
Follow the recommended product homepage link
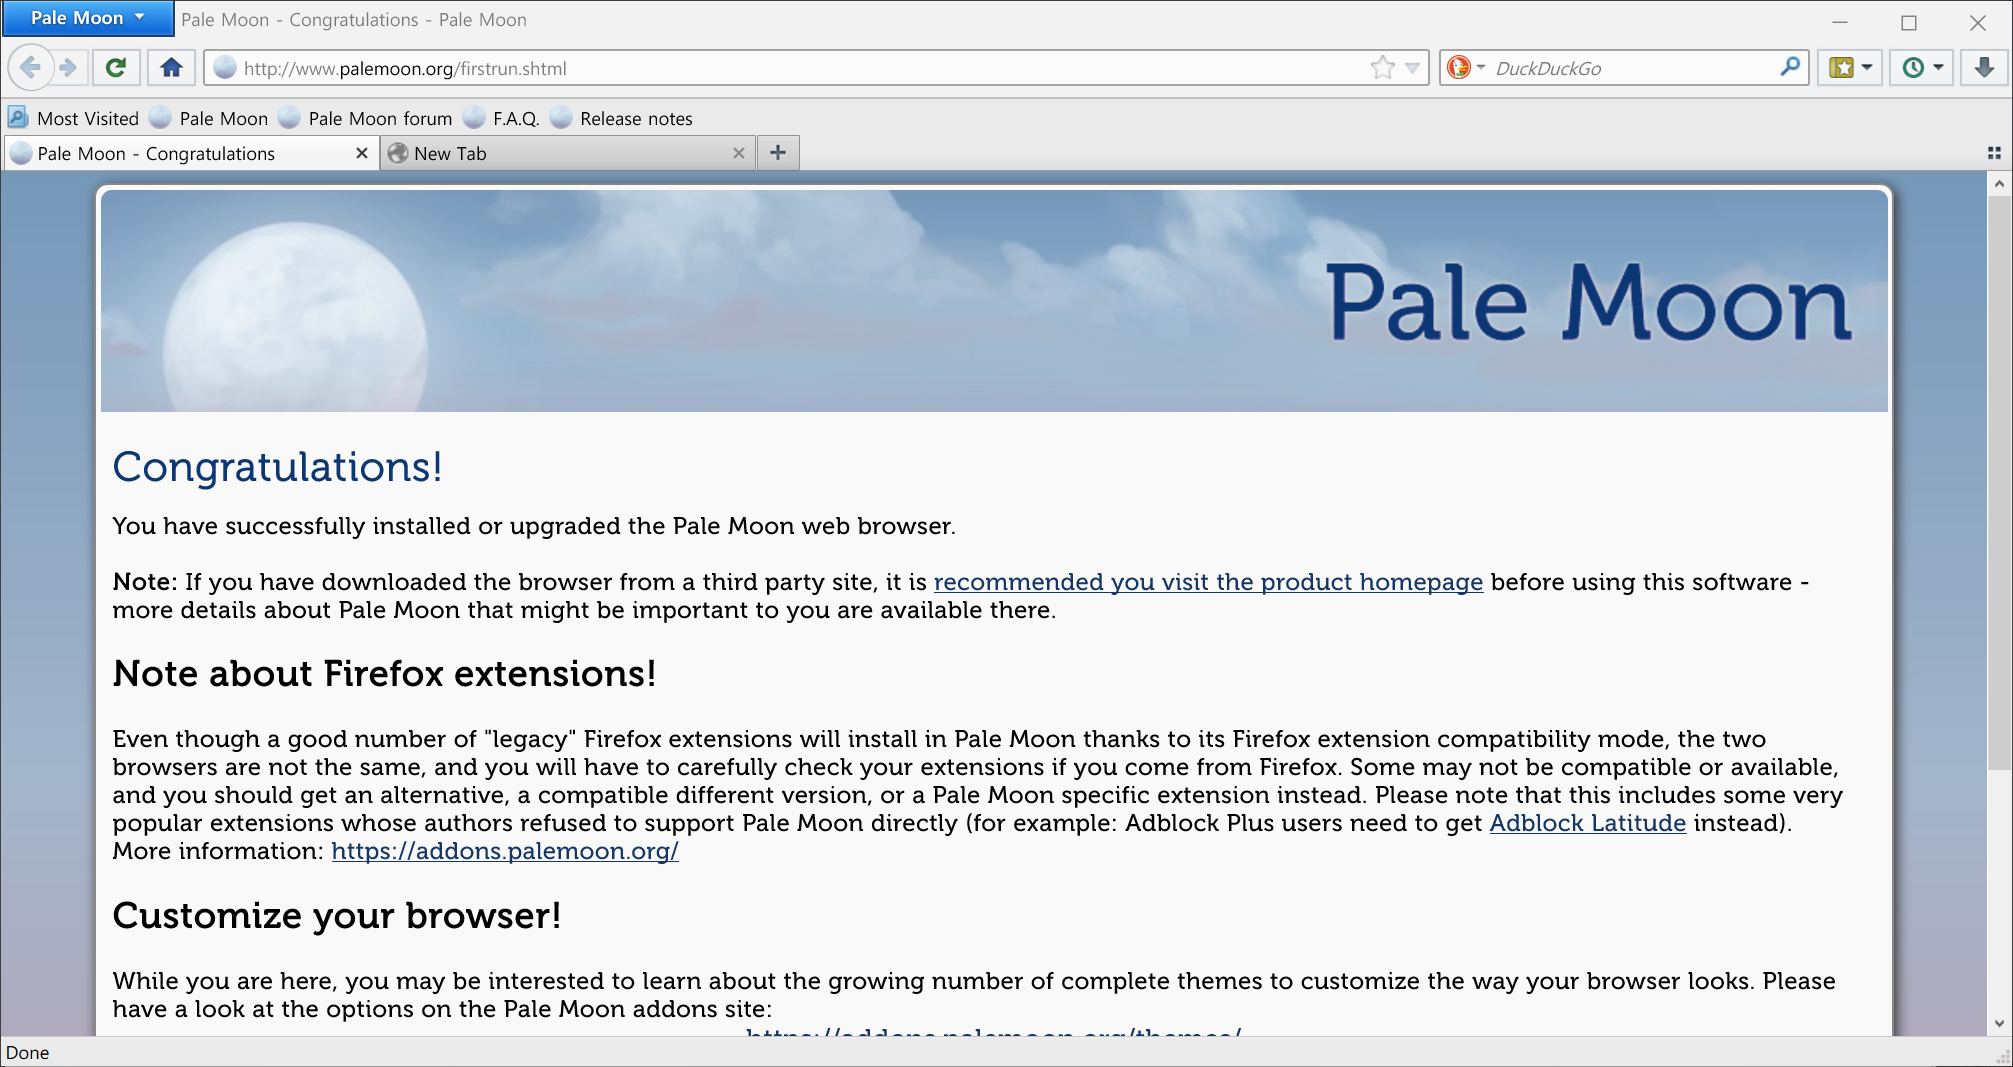pos(1208,582)
